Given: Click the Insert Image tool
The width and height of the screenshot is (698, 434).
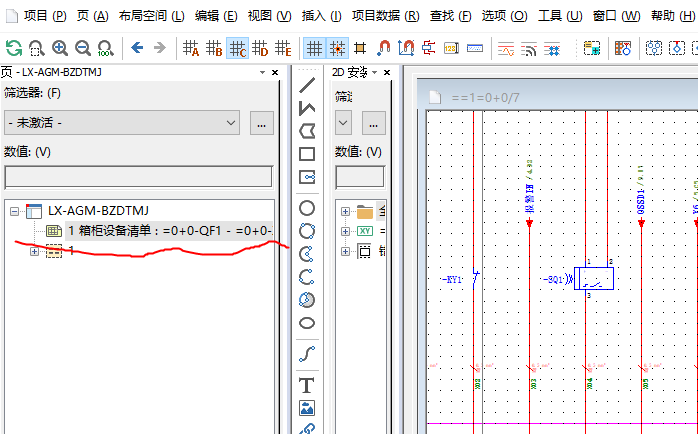Looking at the screenshot, I should point(307,408).
